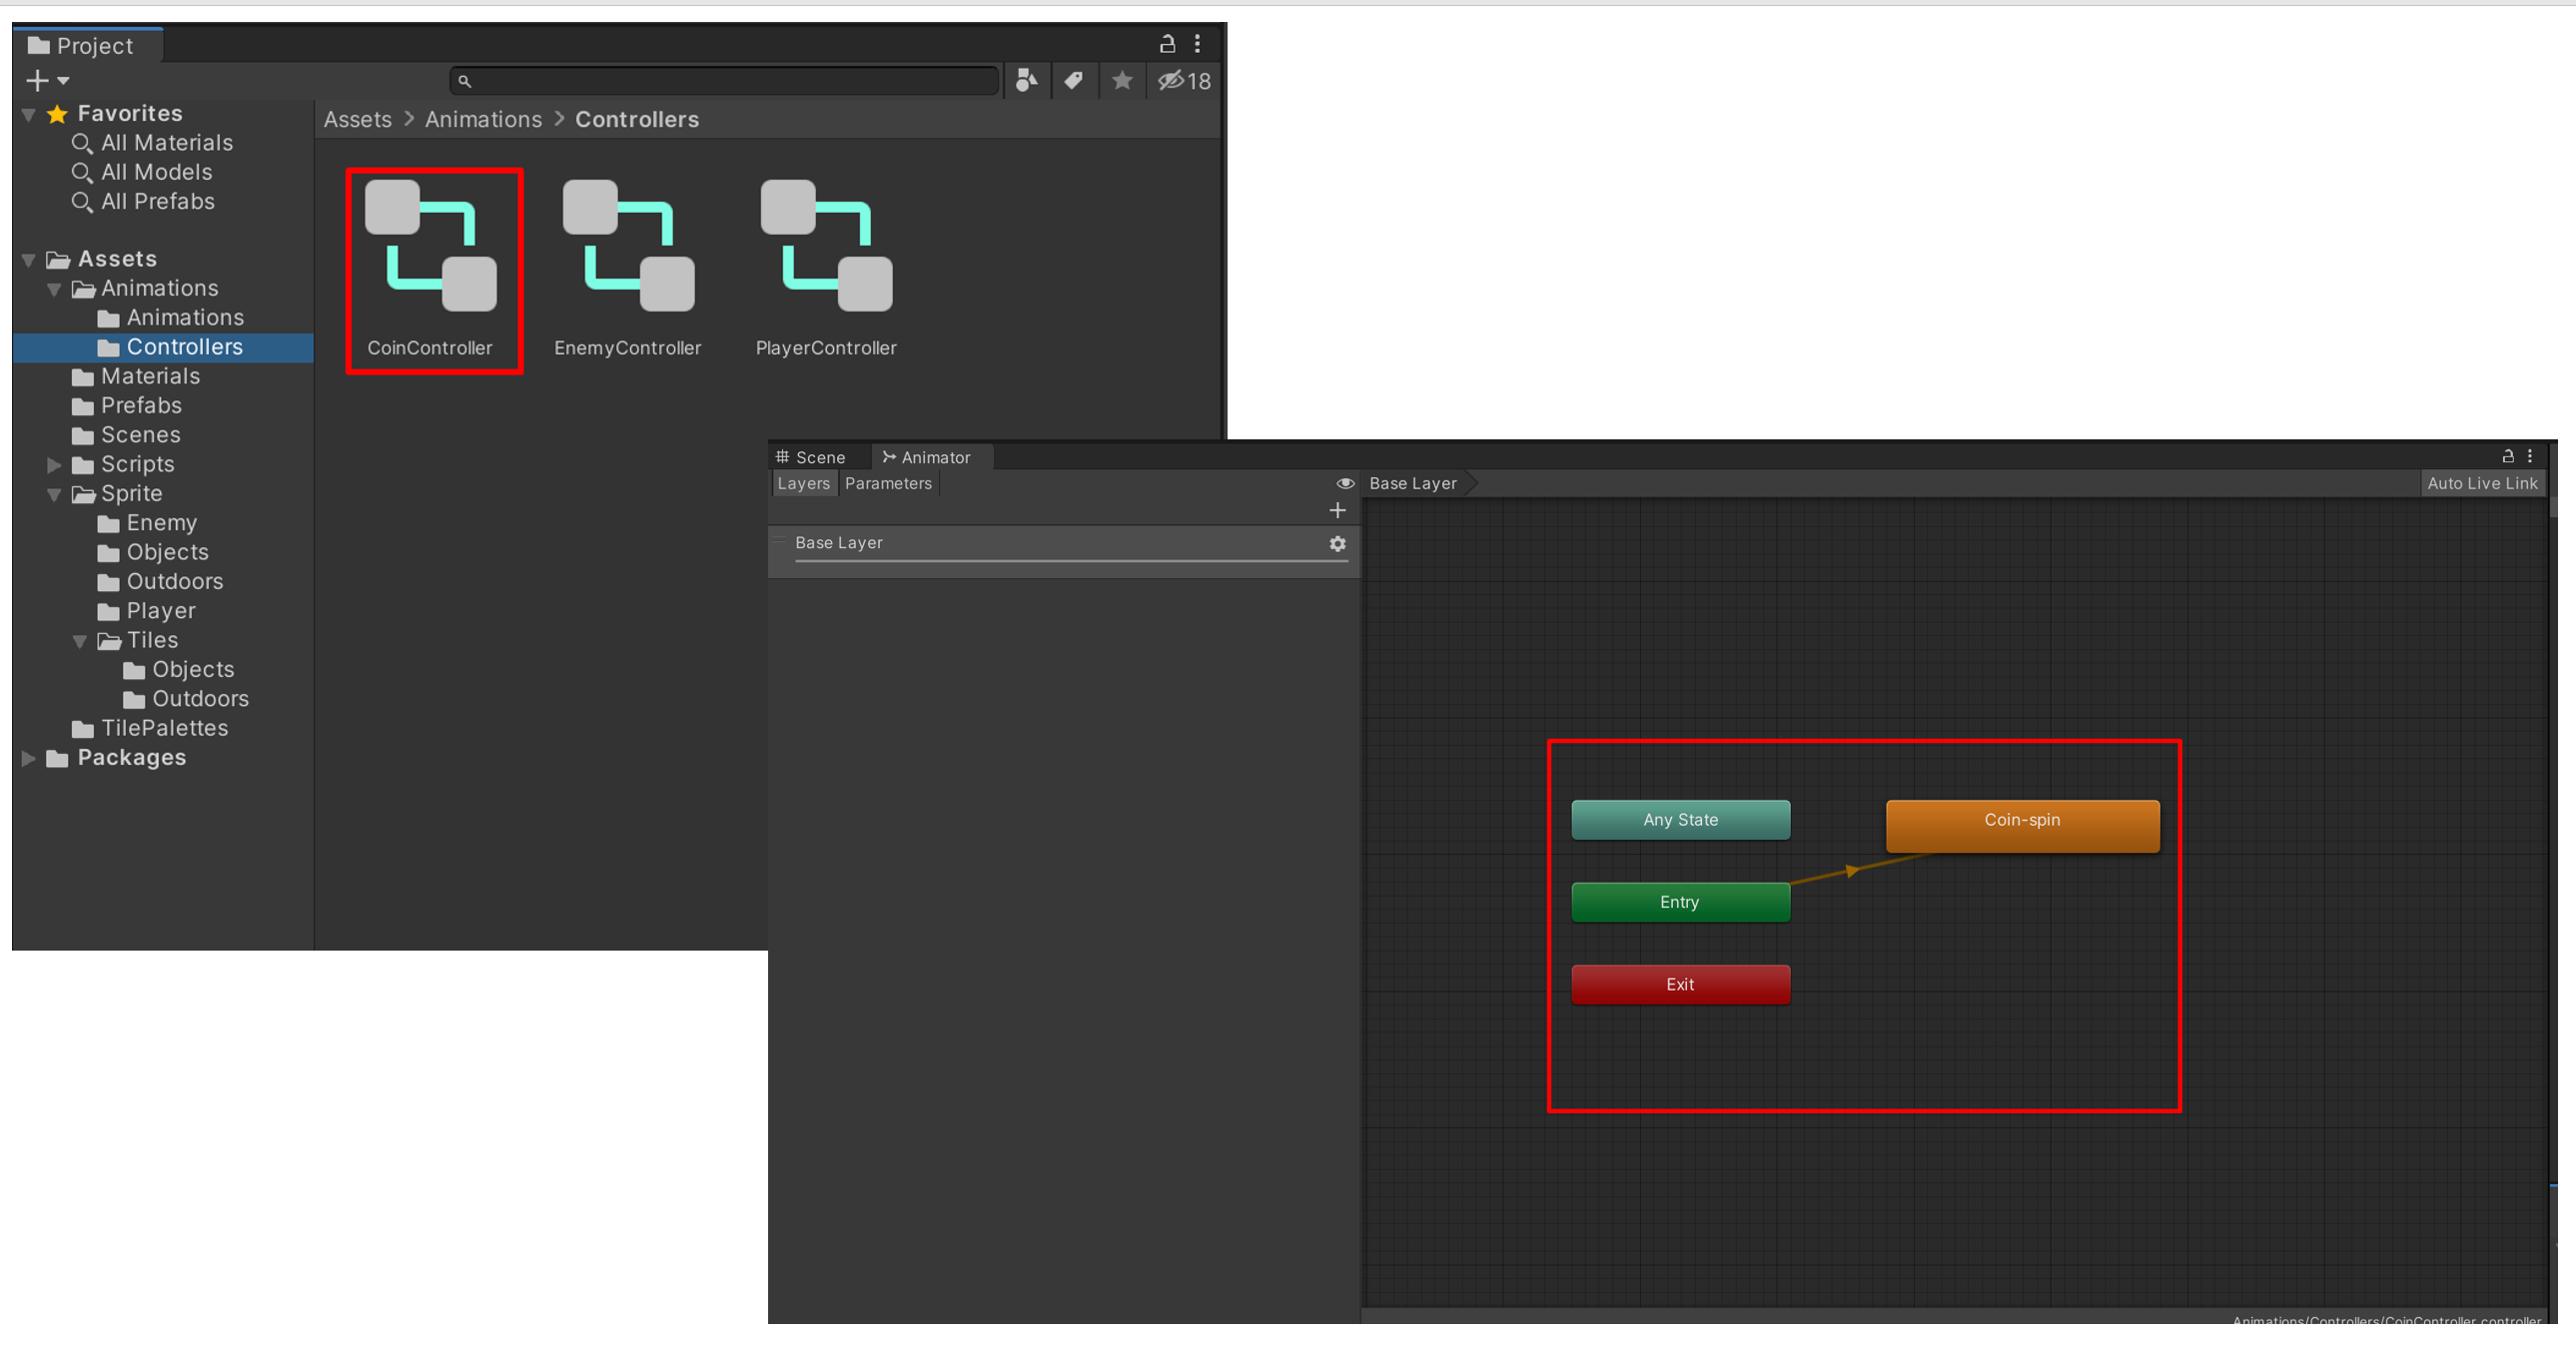Screen dimensions: 2576x1346
Task: Open the Project panel three-dot menu
Action: coord(1197,44)
